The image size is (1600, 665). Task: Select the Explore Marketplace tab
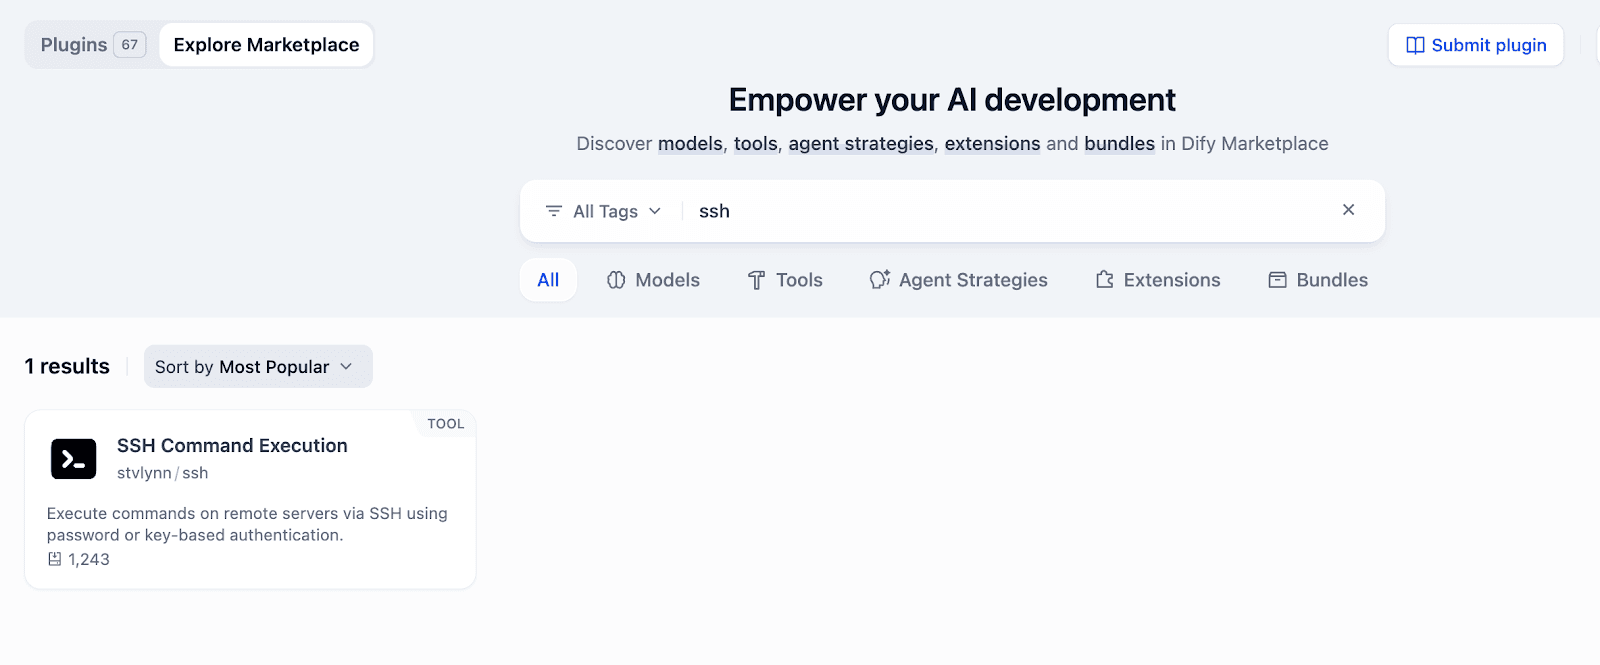point(266,45)
